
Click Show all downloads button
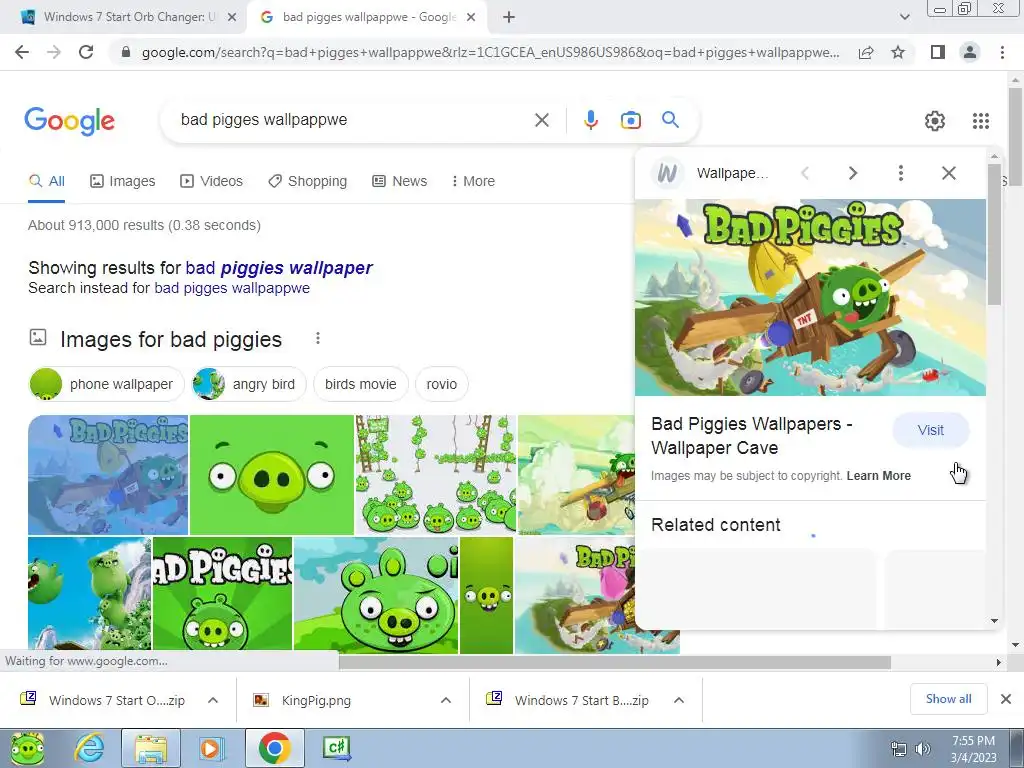[x=948, y=699]
